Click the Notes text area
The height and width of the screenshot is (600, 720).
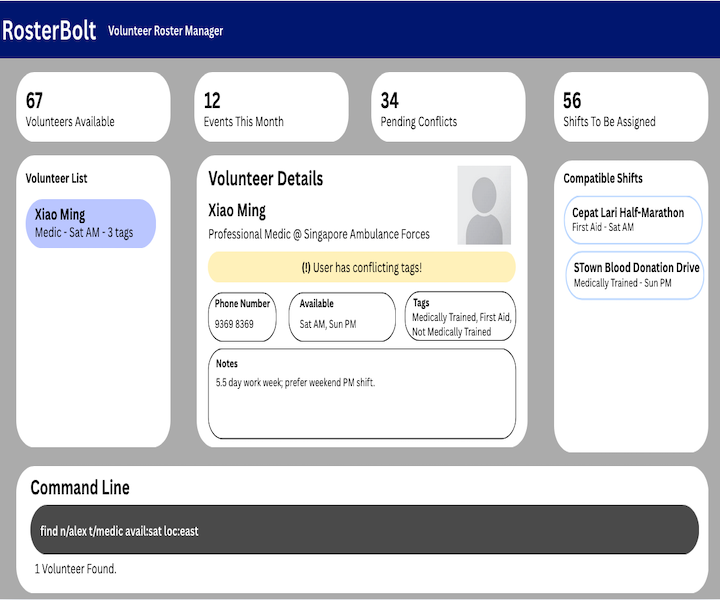(361, 393)
